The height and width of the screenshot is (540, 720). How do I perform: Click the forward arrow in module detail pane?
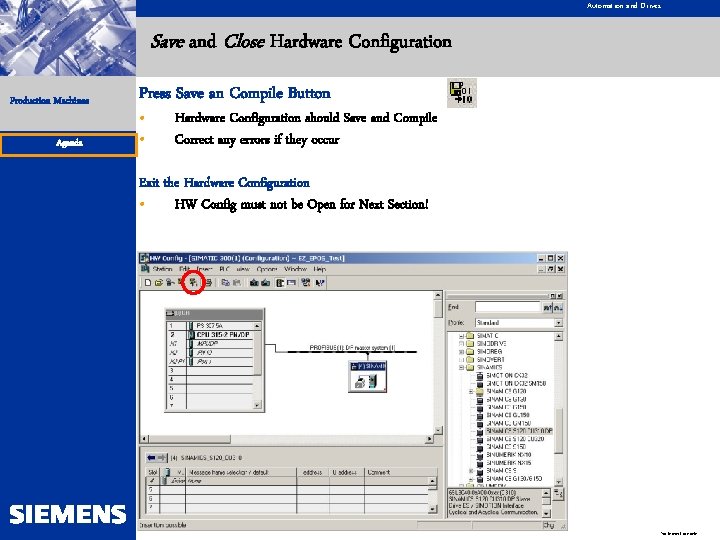pyautogui.click(x=162, y=457)
